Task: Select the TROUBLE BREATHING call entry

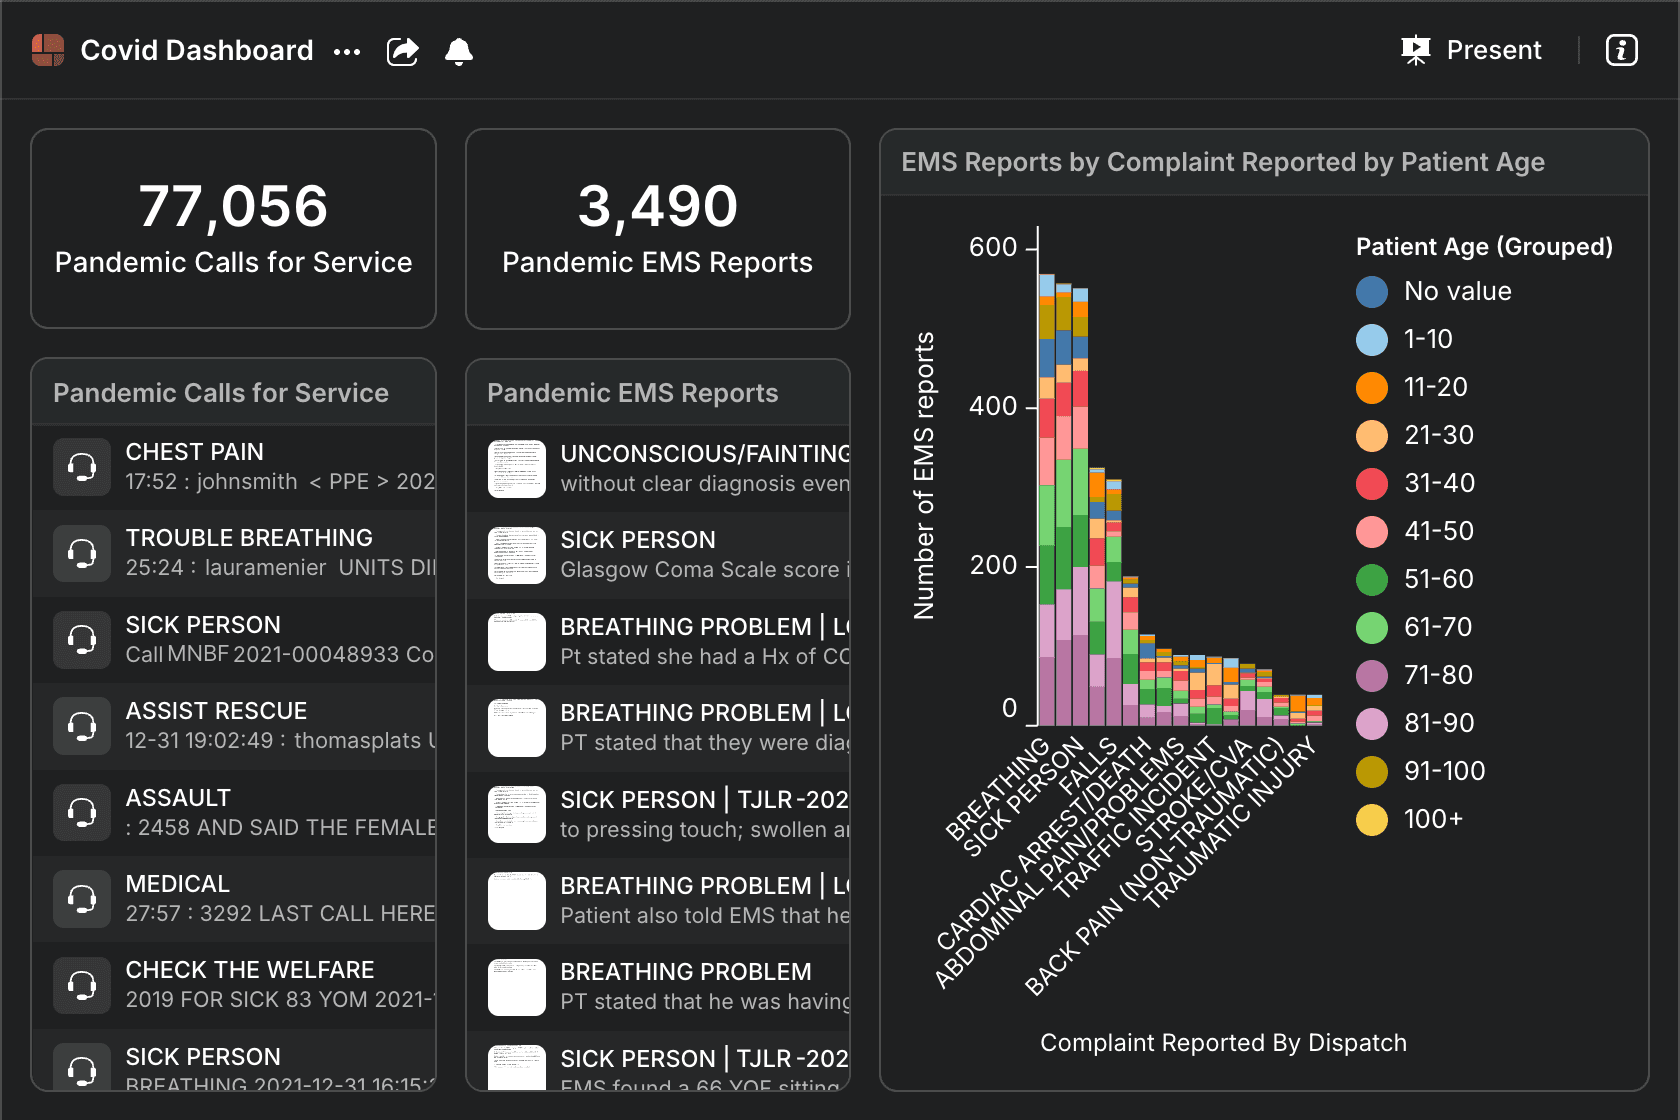Action: (250, 553)
